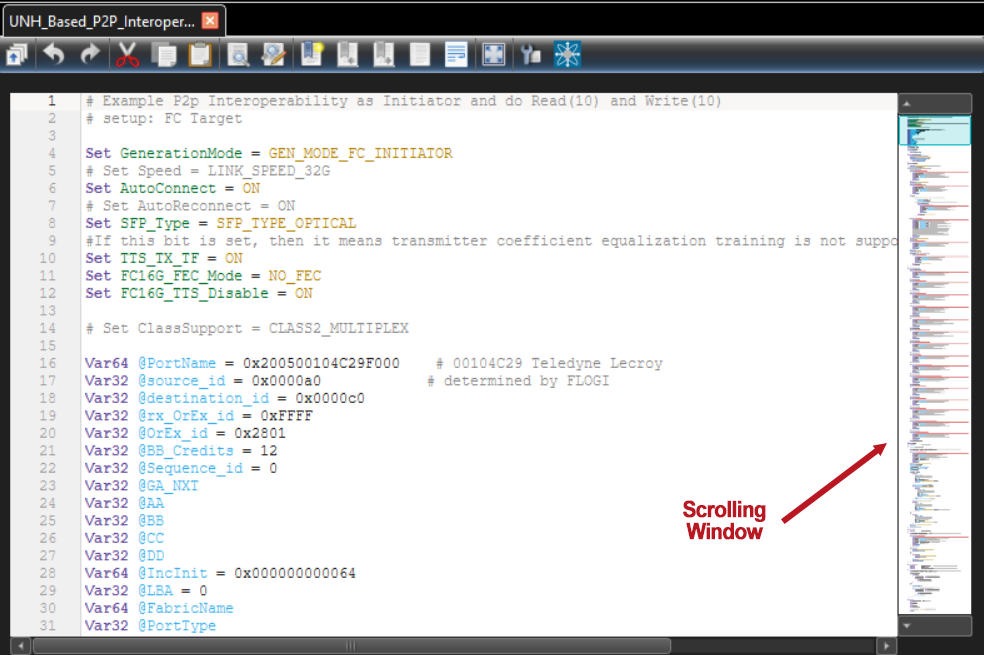Click the minimap scroll up arrow
This screenshot has width=984, height=655.
point(907,104)
